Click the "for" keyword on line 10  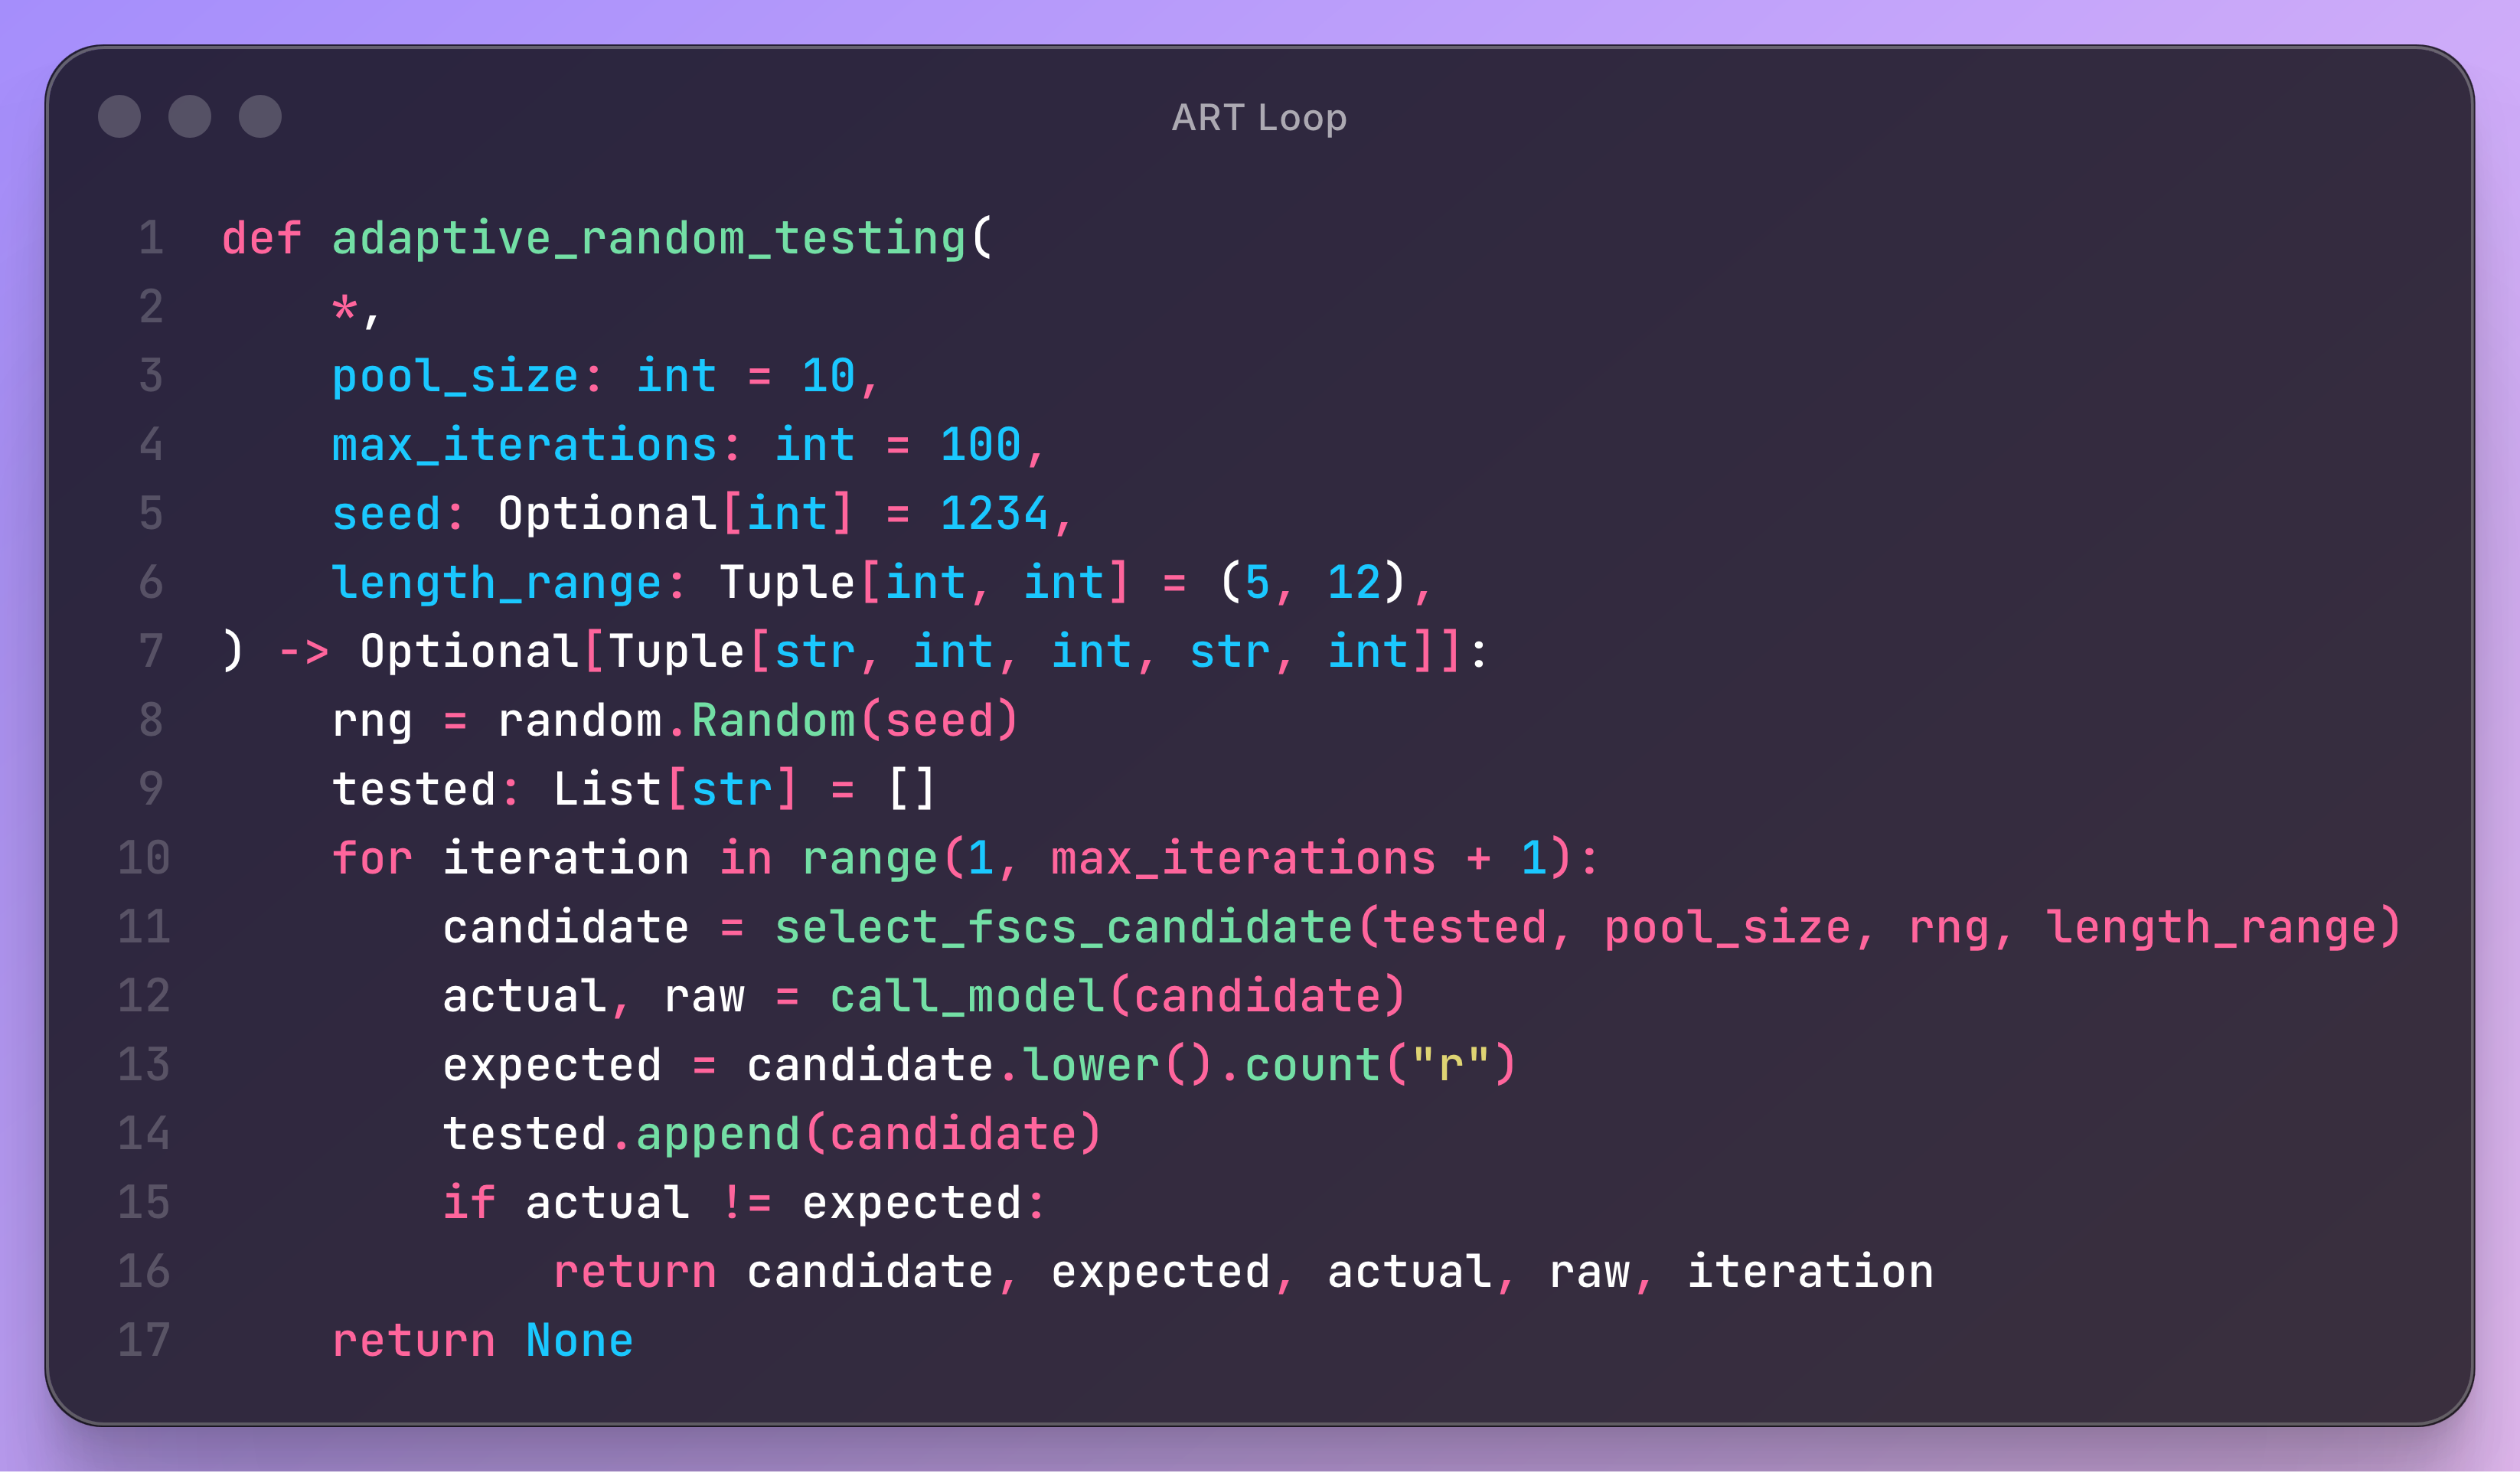click(x=371, y=859)
